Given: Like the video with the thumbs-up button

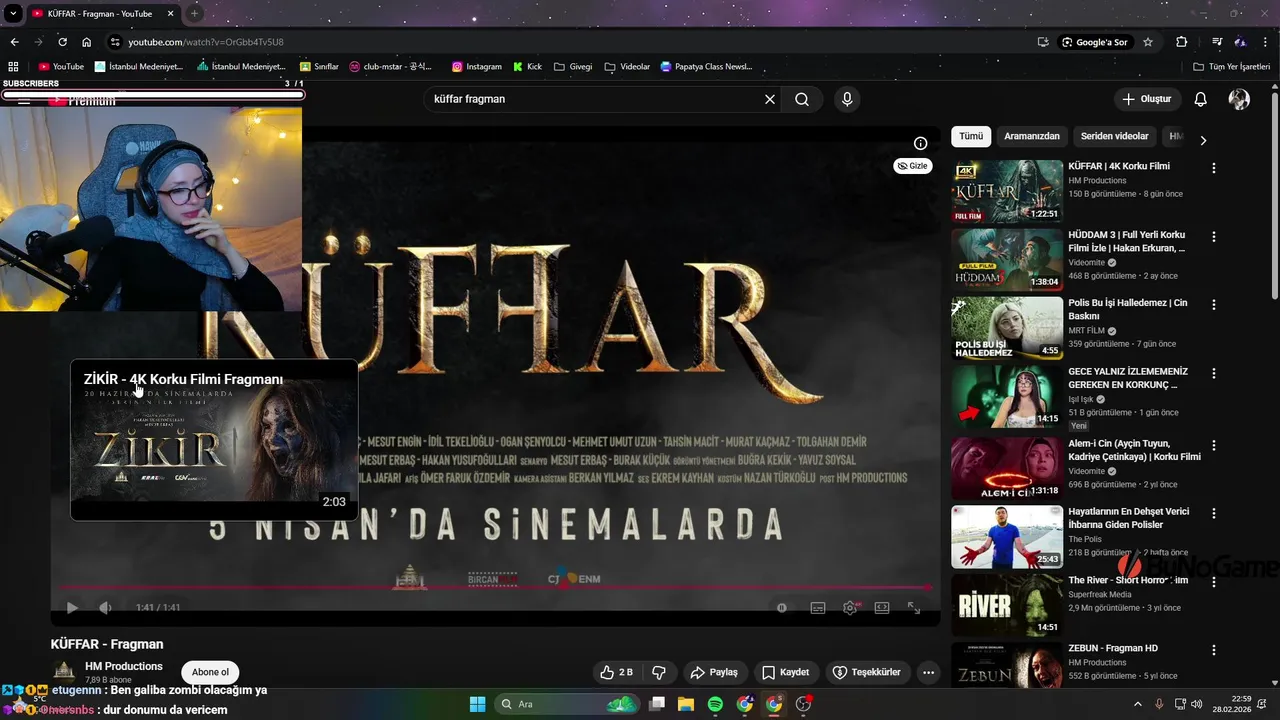Looking at the screenshot, I should (616, 672).
